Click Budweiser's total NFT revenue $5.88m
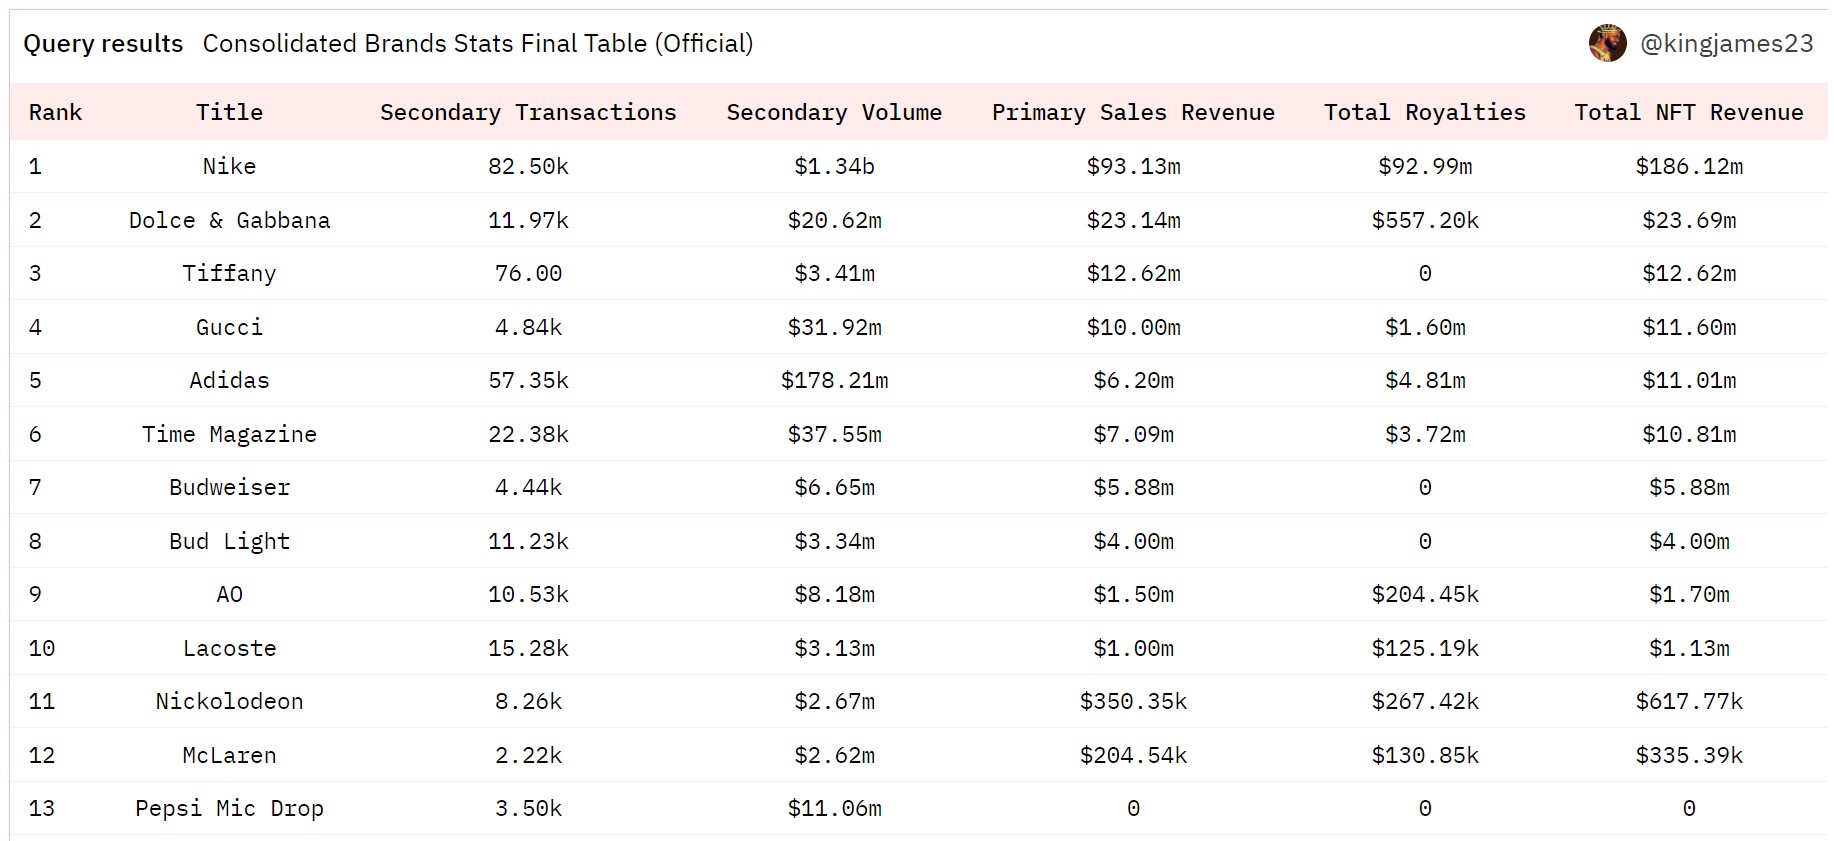Viewport: 1834px width, 841px height. [x=1689, y=487]
